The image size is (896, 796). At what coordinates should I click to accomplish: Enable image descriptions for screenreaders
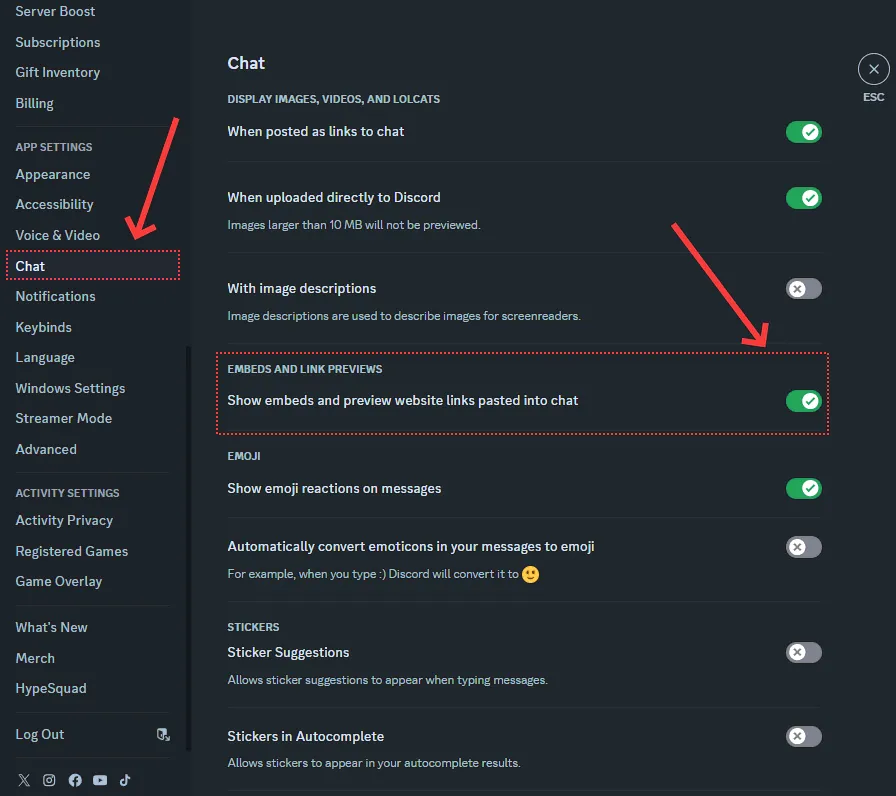point(803,288)
